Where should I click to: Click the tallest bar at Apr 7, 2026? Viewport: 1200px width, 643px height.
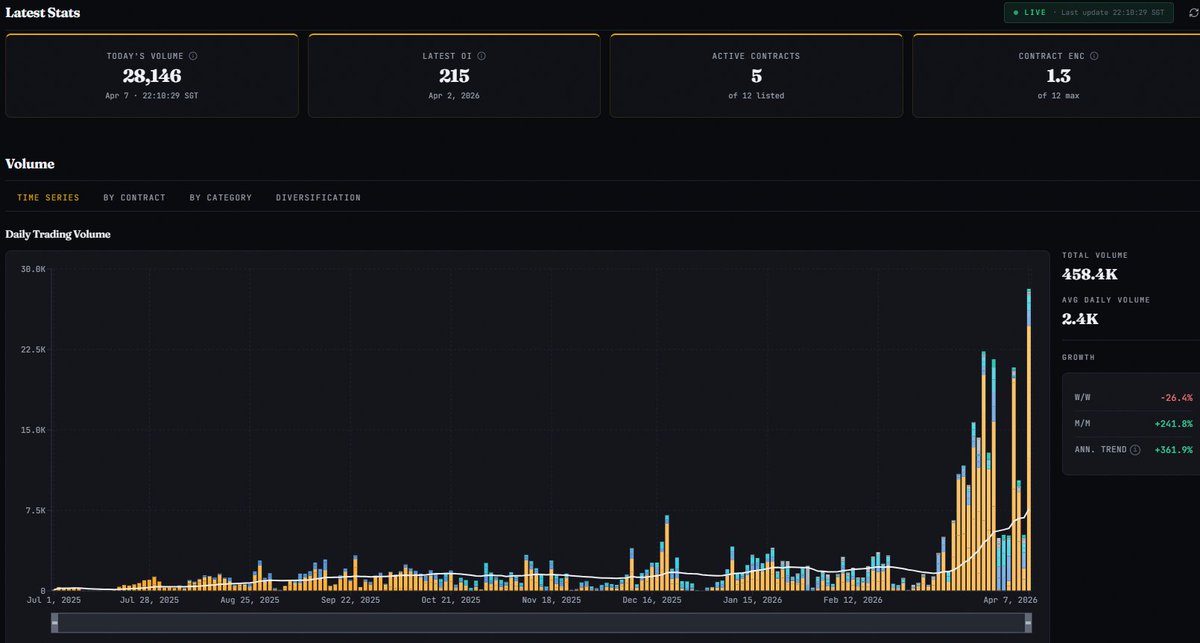tap(1029, 439)
